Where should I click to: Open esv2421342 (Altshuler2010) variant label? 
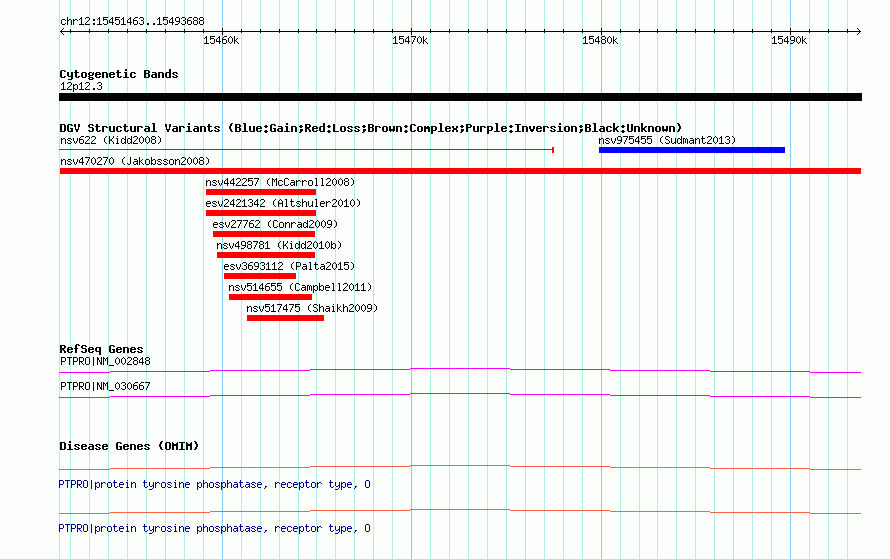point(283,203)
